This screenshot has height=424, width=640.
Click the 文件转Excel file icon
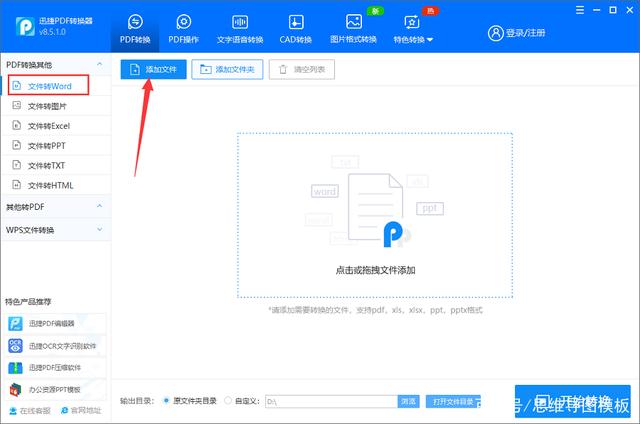pyautogui.click(x=17, y=125)
